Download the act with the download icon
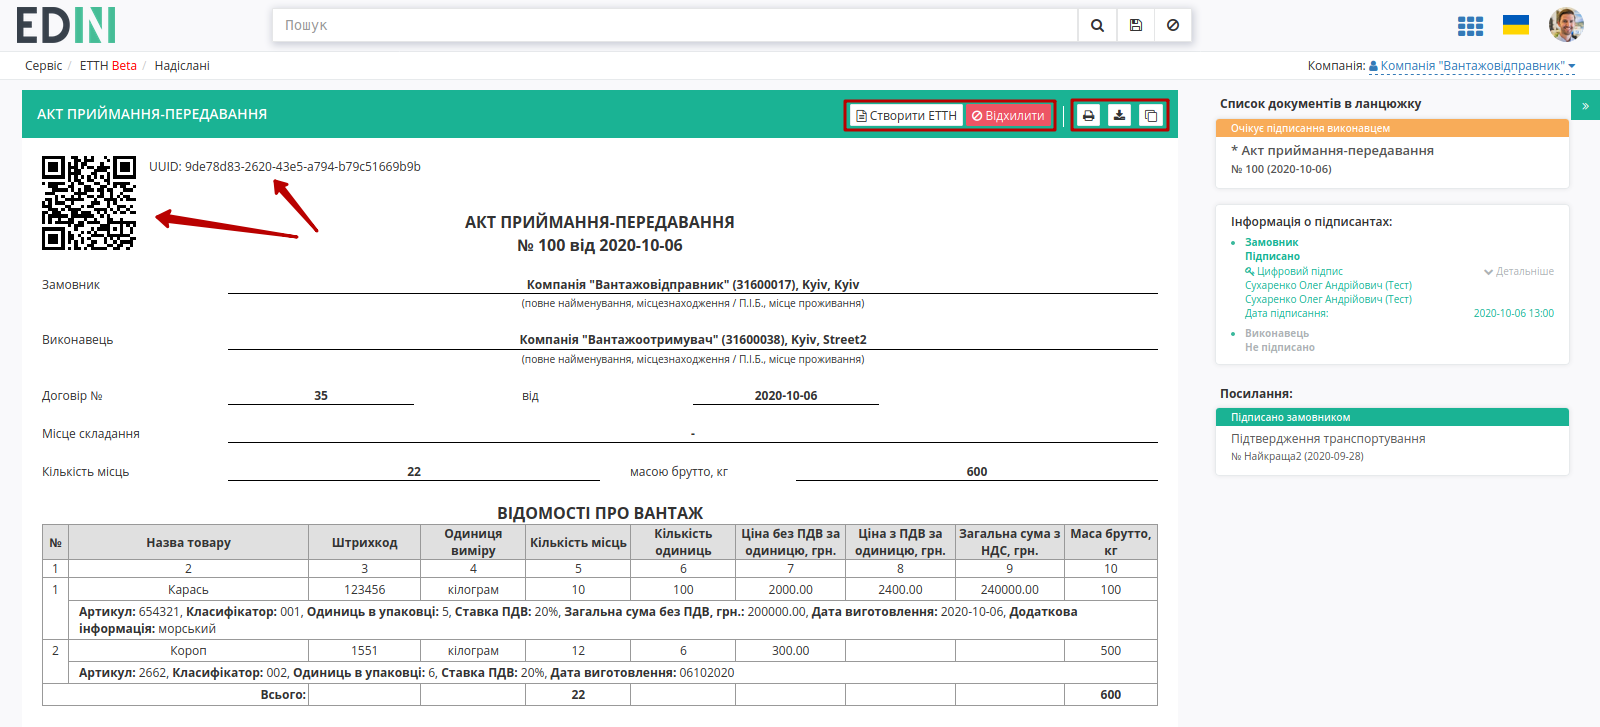Screen dimensions: 1600x727 [1119, 116]
